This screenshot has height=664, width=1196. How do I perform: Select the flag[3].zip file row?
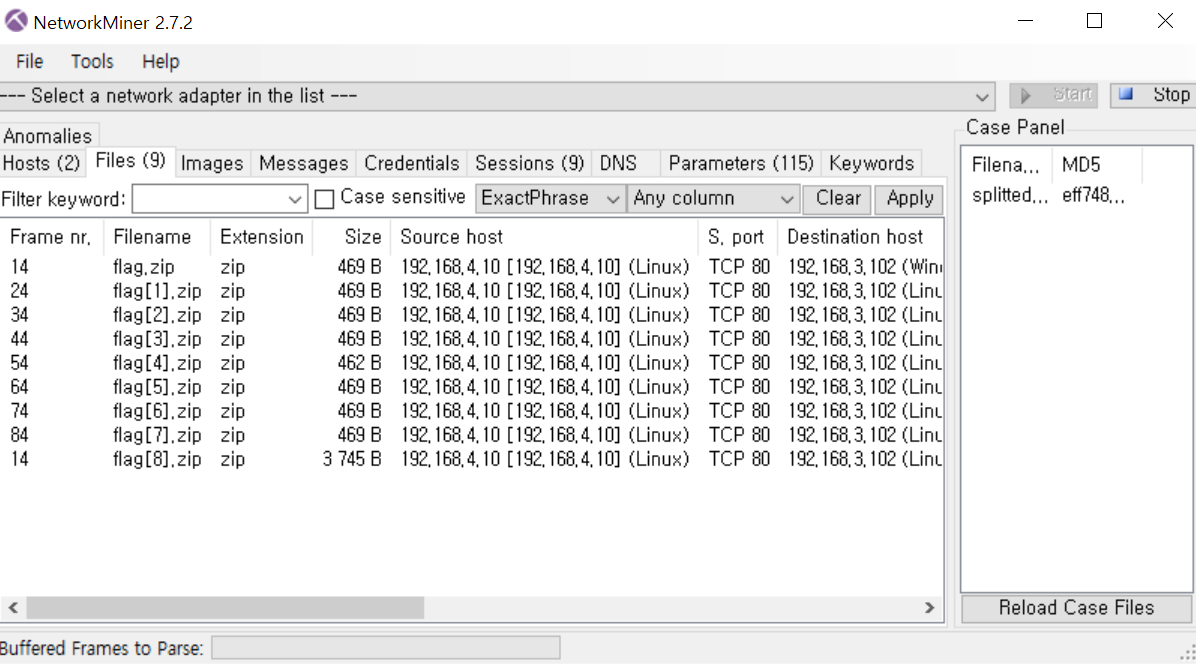(472, 339)
